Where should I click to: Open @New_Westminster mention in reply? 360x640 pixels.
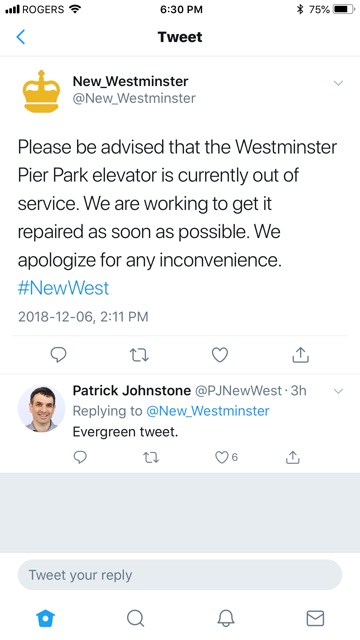click(208, 411)
